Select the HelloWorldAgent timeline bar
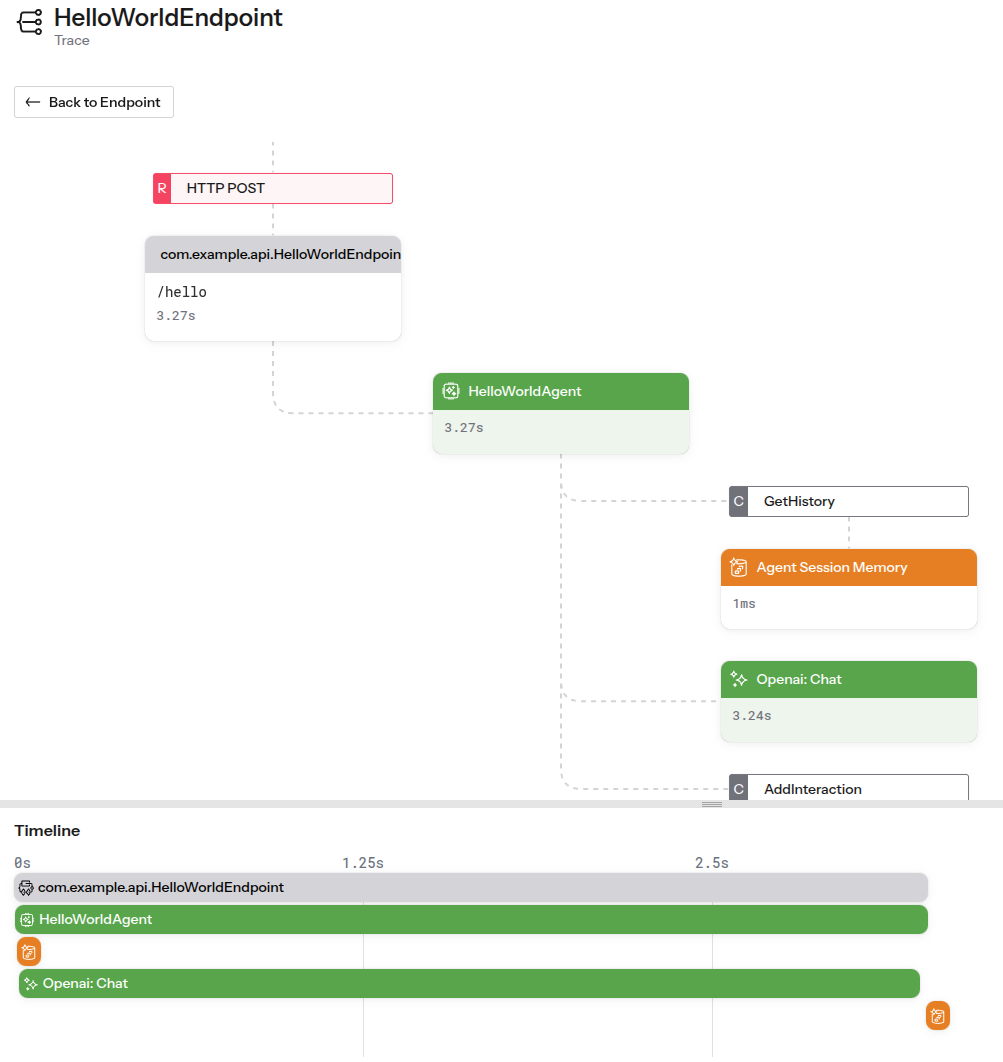This screenshot has width=1003, height=1062. coord(471,919)
